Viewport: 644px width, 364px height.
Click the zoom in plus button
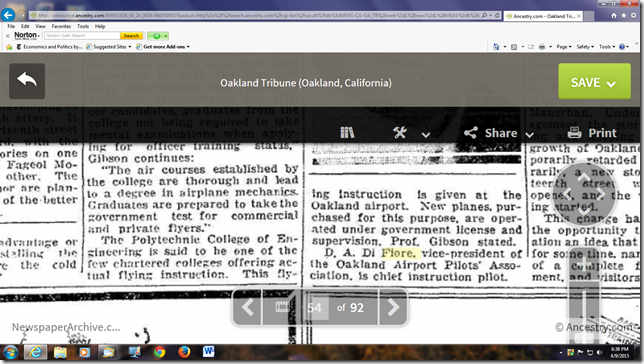(x=584, y=263)
